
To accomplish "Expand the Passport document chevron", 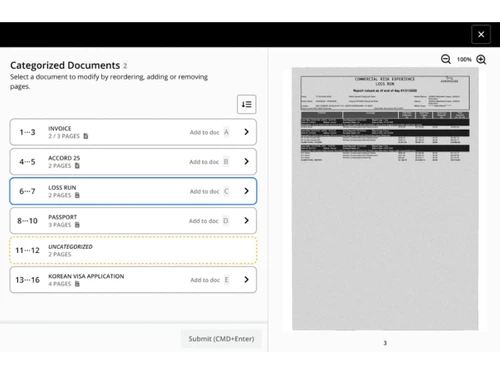I will click(x=246, y=221).
